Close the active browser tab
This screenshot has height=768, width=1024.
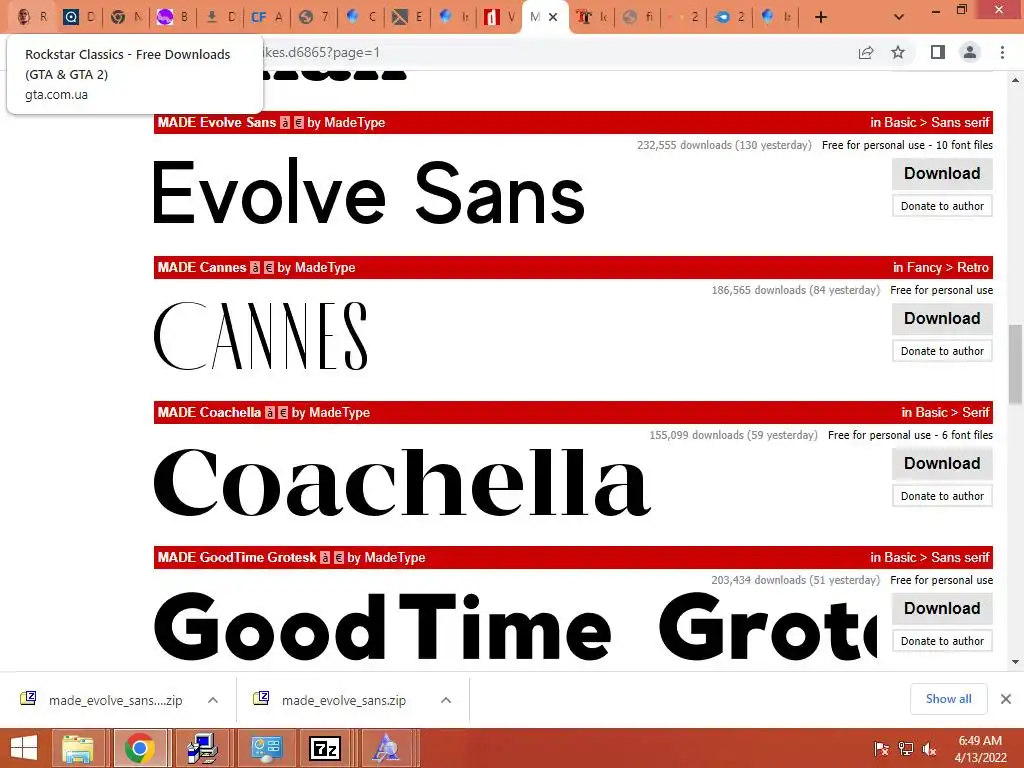553,17
